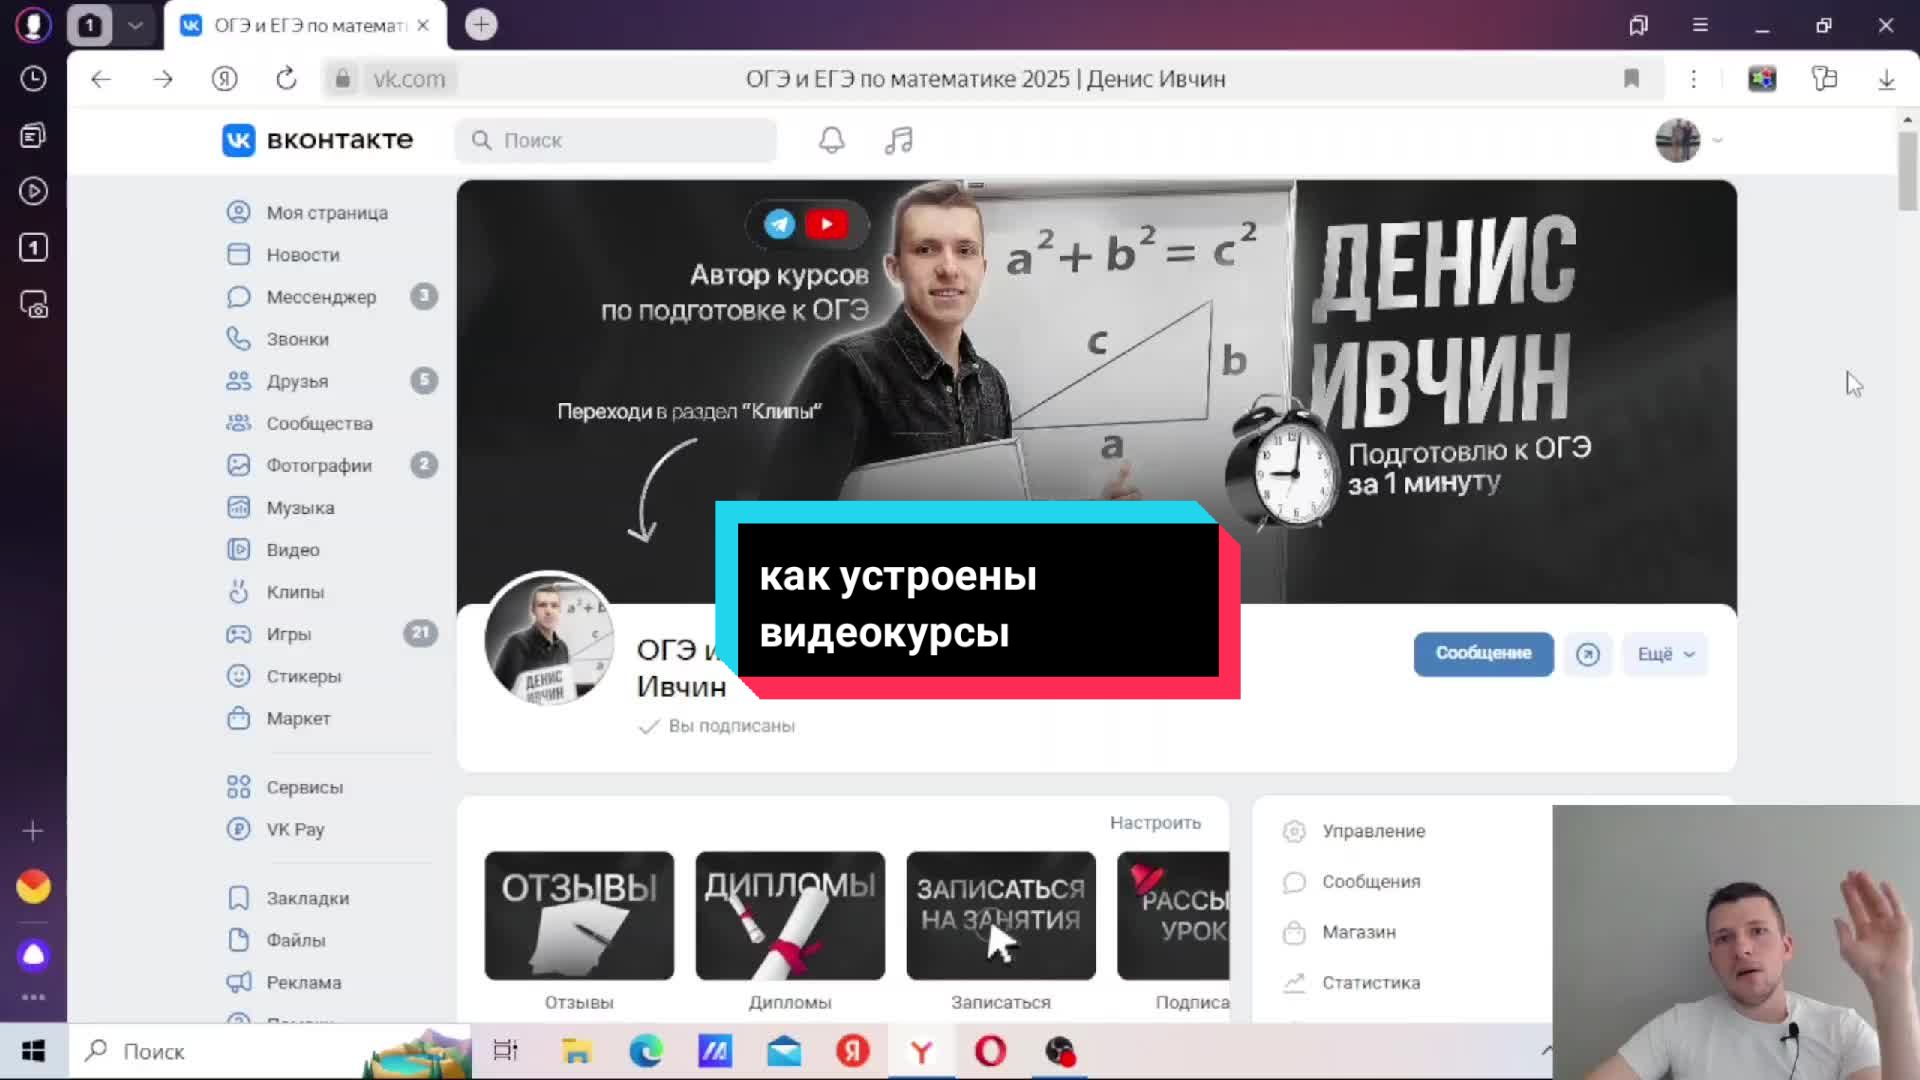Click the community avatar photo
Screen dimensions: 1920x1080
tap(548, 639)
